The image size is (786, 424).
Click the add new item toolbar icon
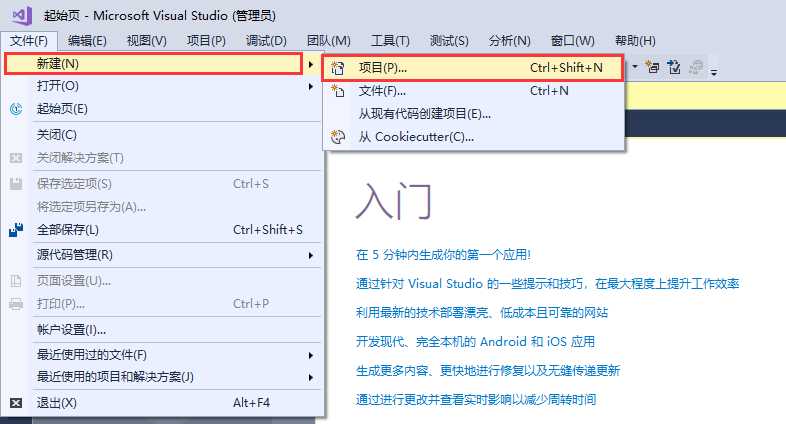point(652,67)
